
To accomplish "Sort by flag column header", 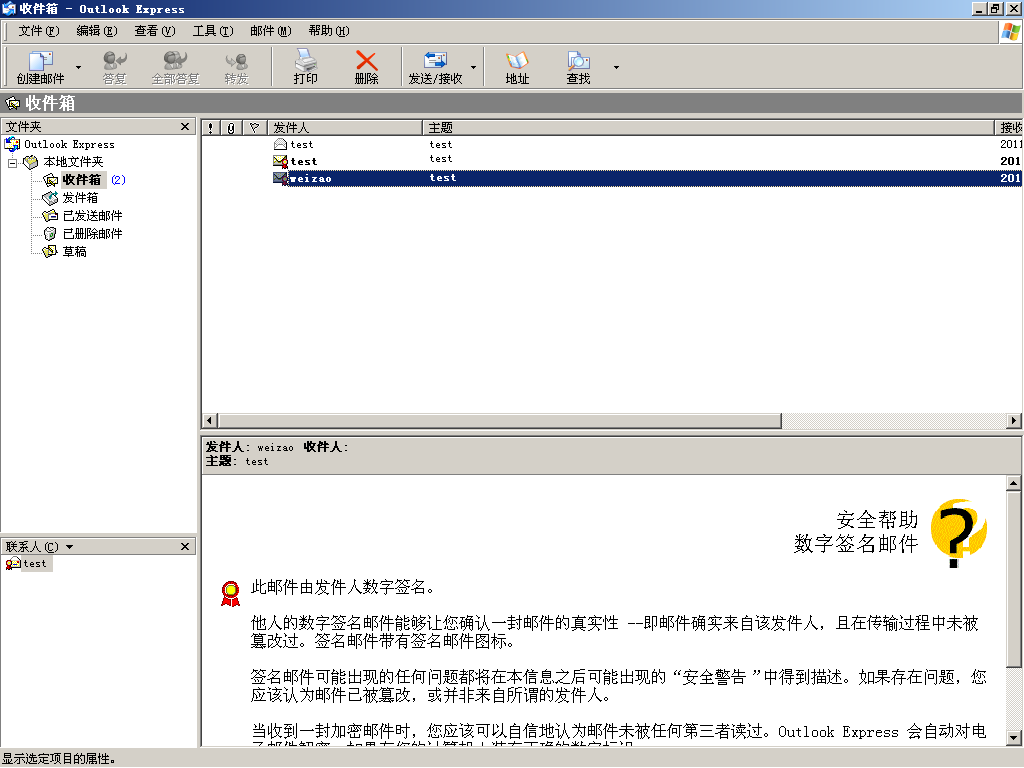I will (255, 128).
